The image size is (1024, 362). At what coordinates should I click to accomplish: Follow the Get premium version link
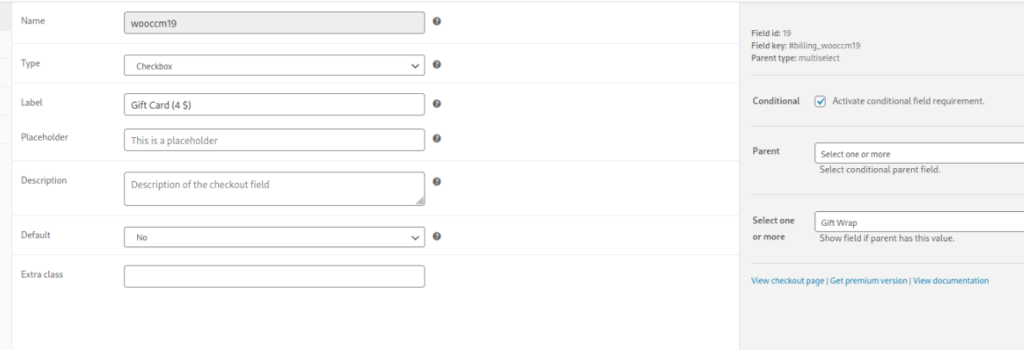pos(869,281)
